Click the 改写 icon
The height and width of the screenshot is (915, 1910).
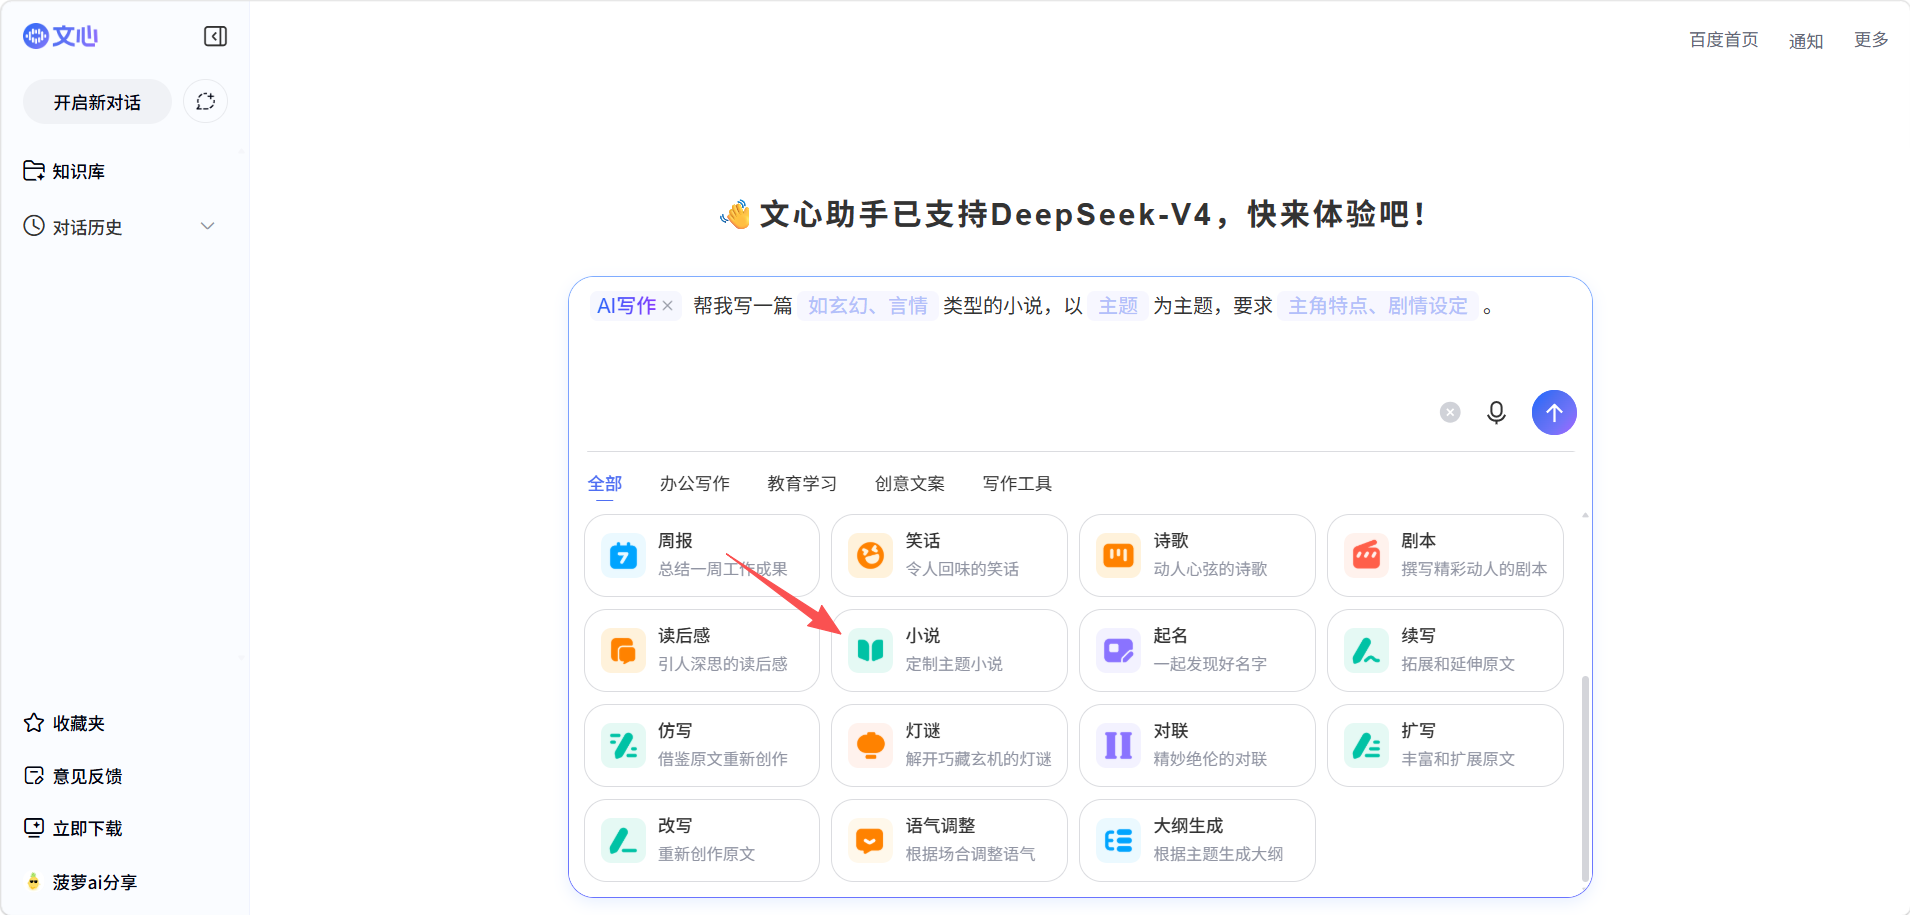[x=623, y=840]
